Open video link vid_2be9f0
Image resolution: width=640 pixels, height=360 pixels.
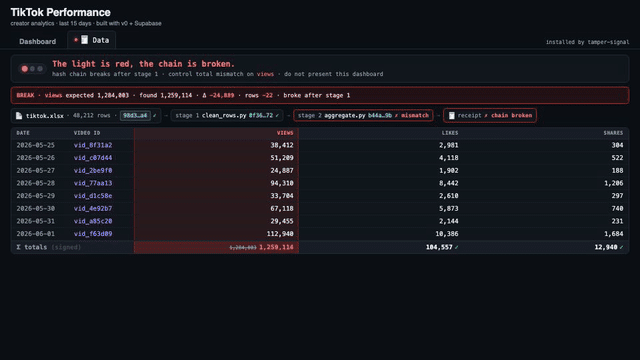(x=93, y=170)
